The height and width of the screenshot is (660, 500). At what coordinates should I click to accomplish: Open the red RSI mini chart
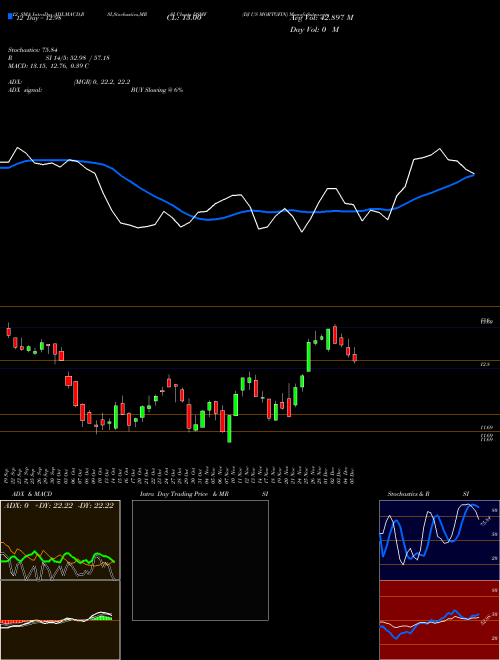(439, 620)
